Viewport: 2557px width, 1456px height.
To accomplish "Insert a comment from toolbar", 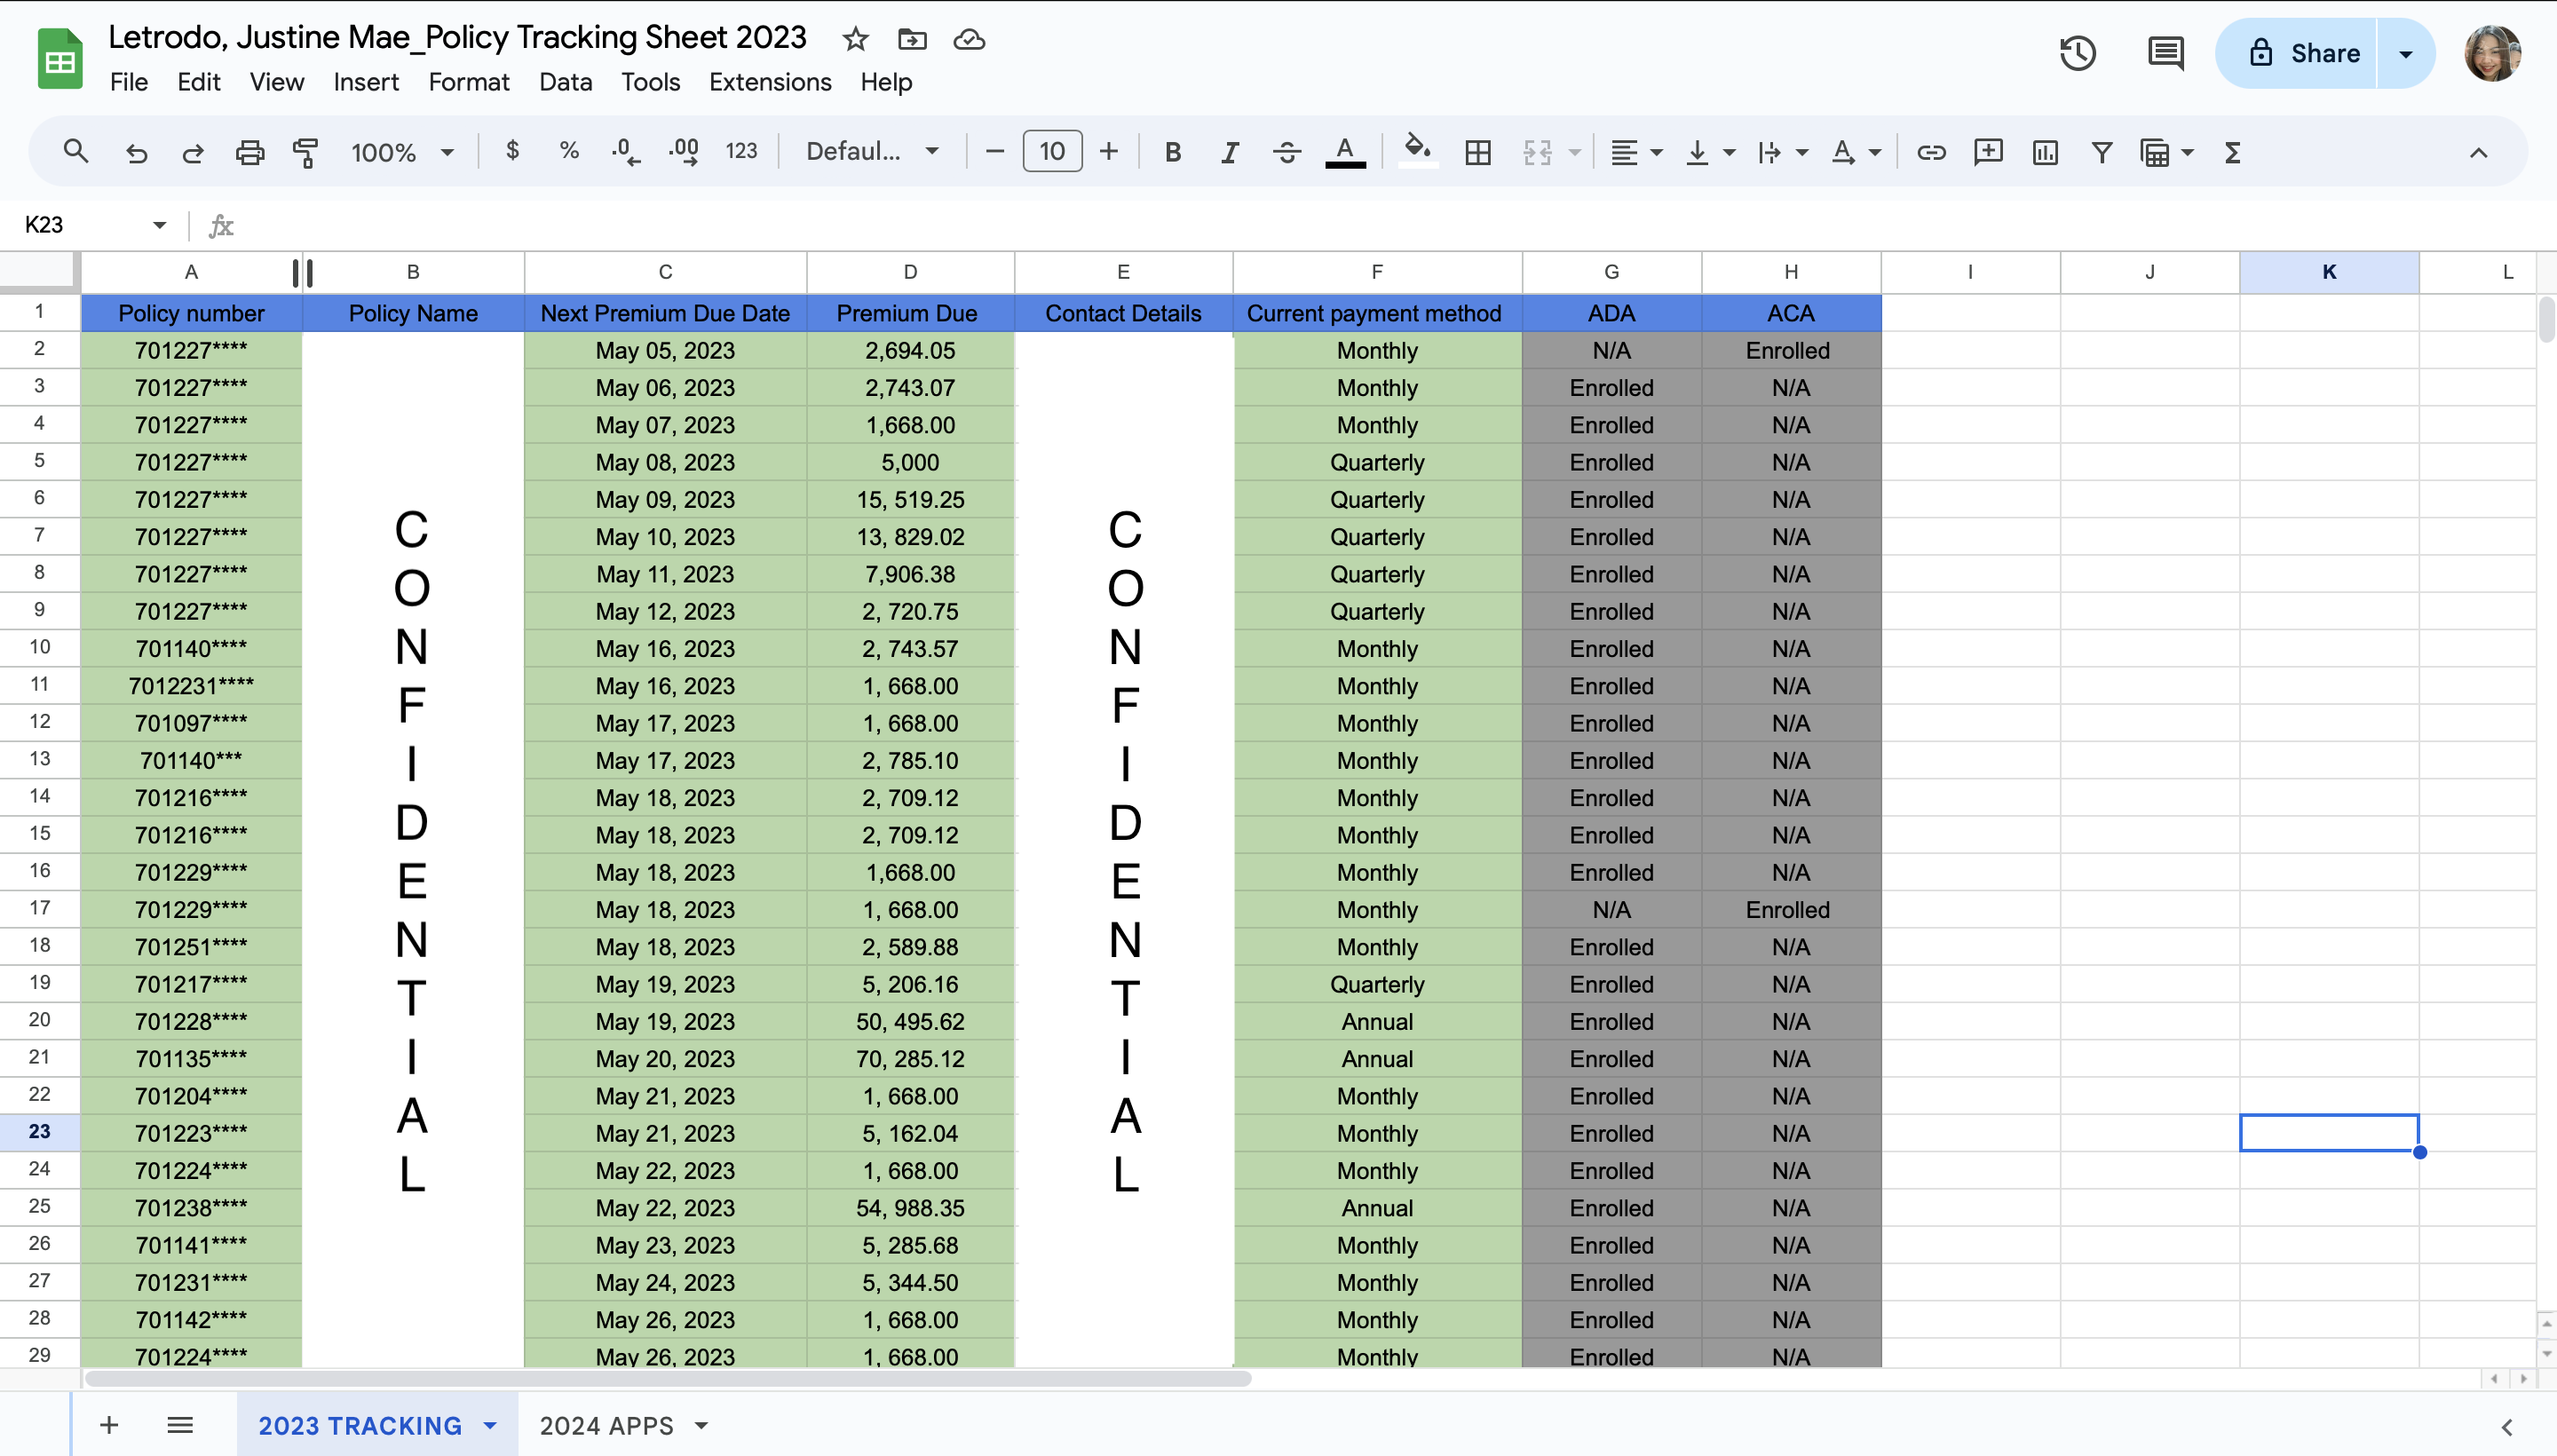I will pyautogui.click(x=1988, y=152).
